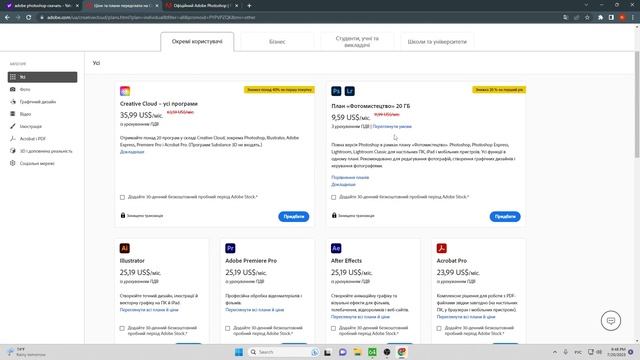The width and height of the screenshot is (640, 360).
Task: Click the translate page icon in the address bar
Action: pyautogui.click(x=565, y=18)
